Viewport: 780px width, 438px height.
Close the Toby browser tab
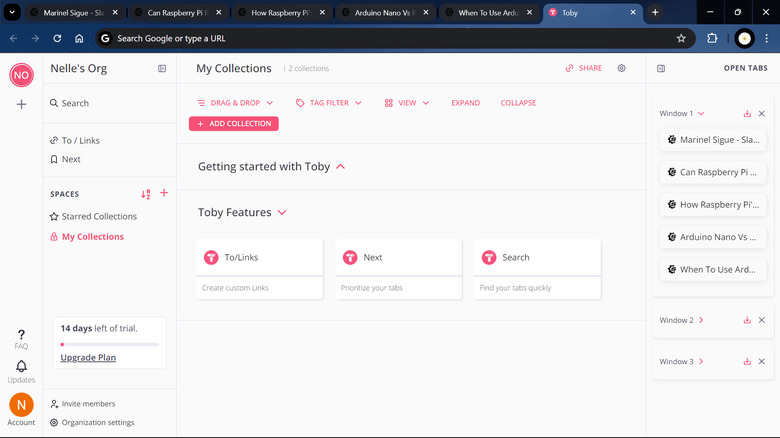pos(633,12)
